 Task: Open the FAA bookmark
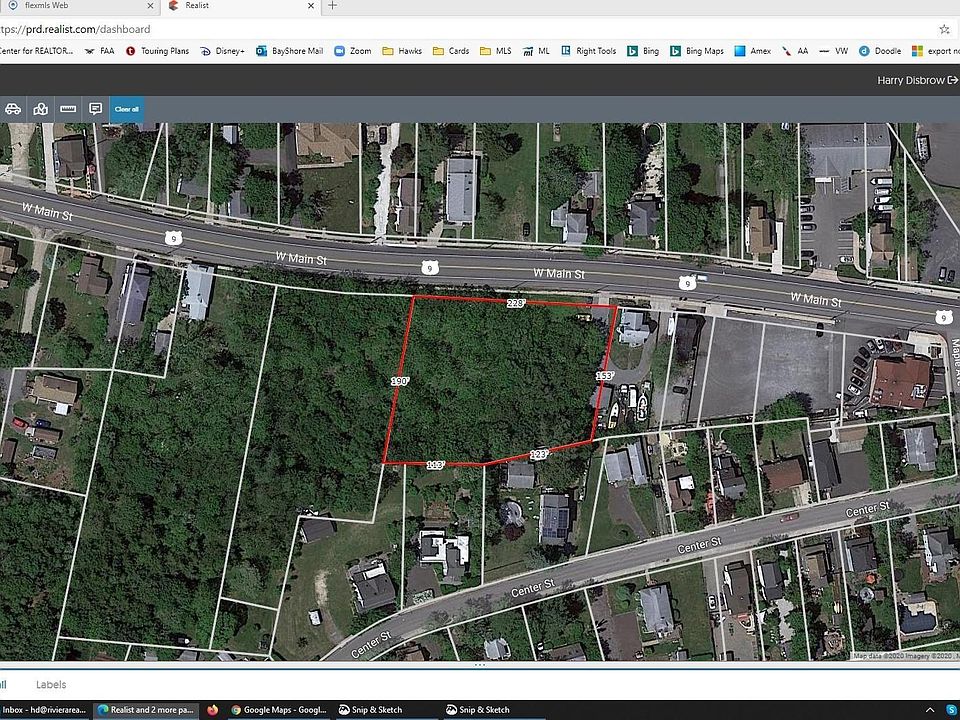tap(100, 51)
